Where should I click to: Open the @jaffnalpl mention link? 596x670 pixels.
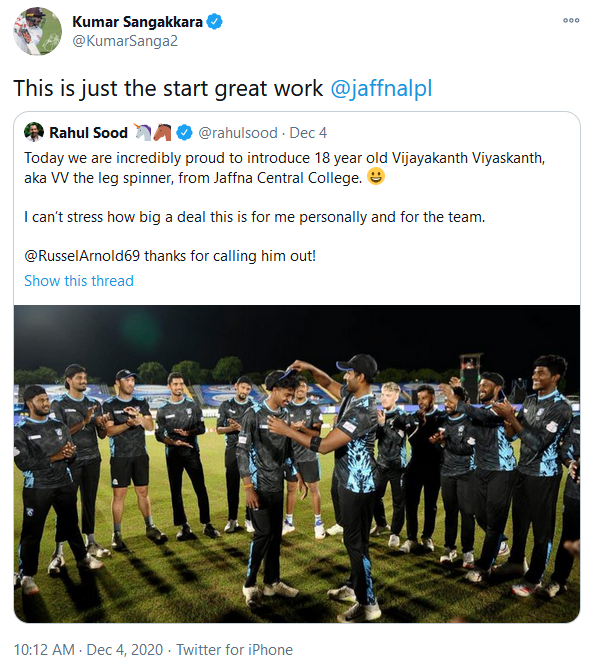click(x=381, y=88)
